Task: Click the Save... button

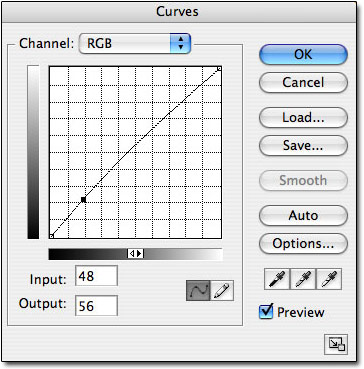Action: [303, 145]
